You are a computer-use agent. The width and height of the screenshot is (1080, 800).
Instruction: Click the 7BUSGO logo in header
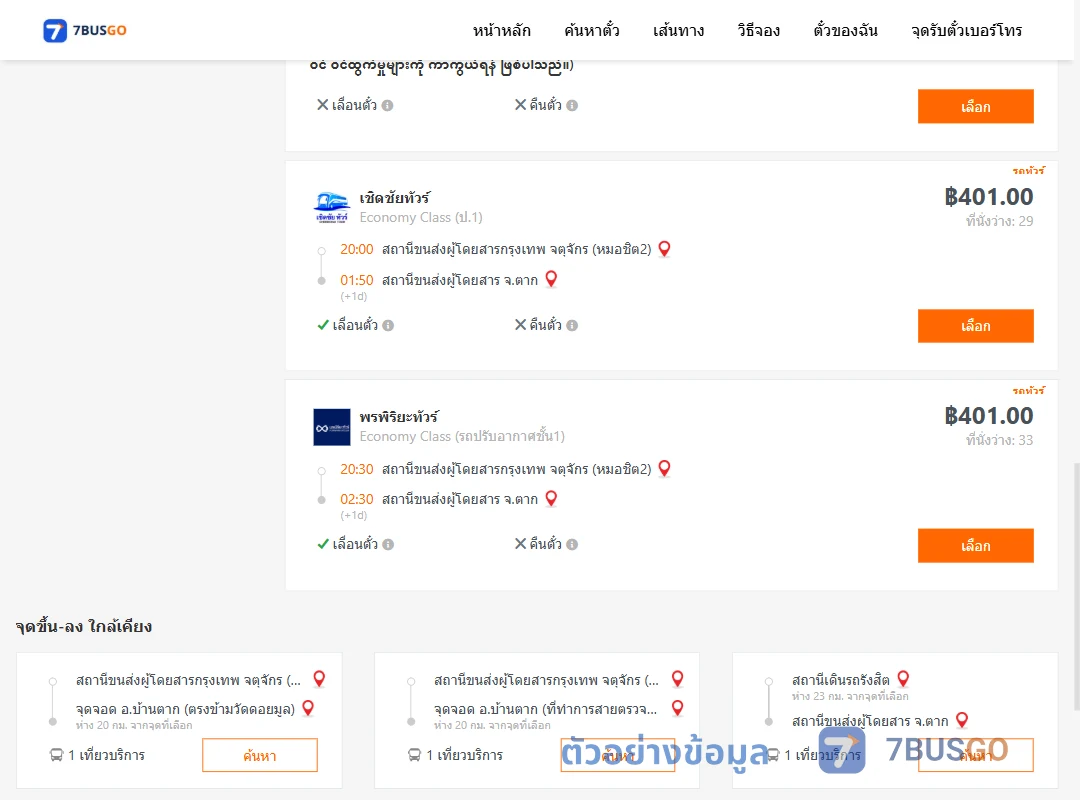pyautogui.click(x=85, y=30)
